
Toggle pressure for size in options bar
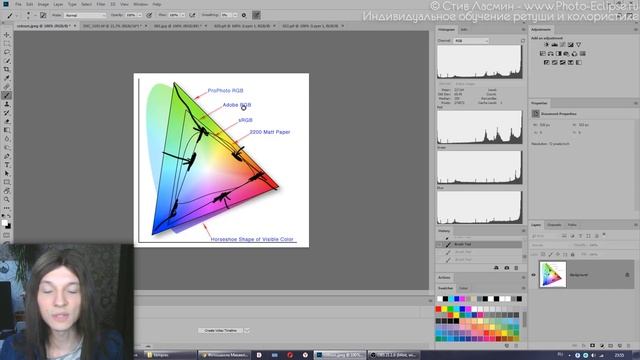[x=256, y=15]
